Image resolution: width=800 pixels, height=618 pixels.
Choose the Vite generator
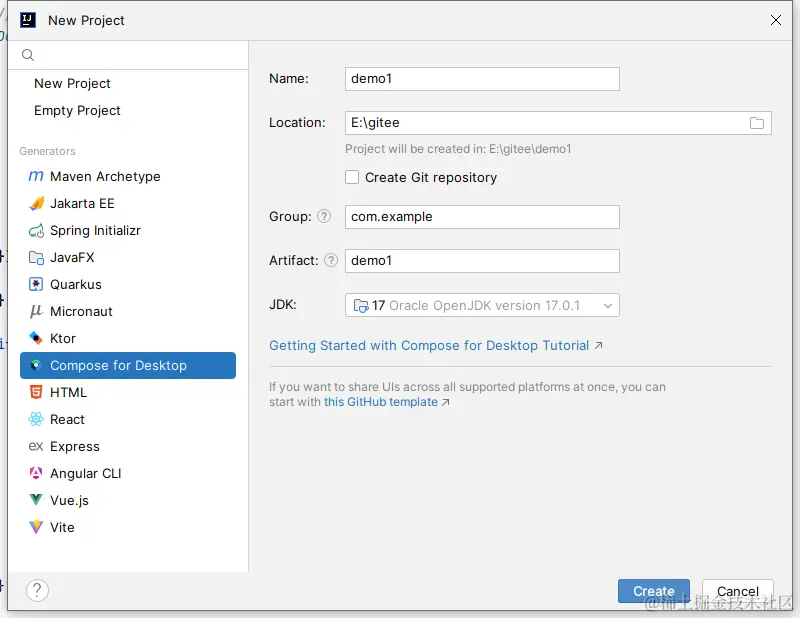(x=128, y=527)
